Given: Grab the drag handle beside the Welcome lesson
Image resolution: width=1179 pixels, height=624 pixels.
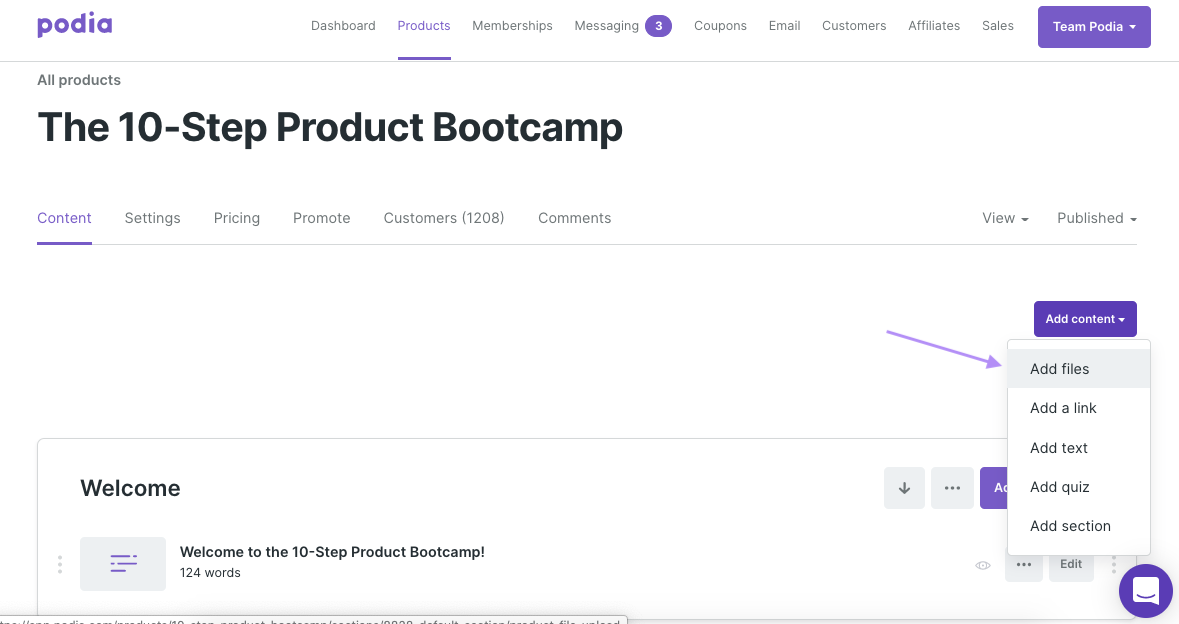Looking at the screenshot, I should click(60, 564).
